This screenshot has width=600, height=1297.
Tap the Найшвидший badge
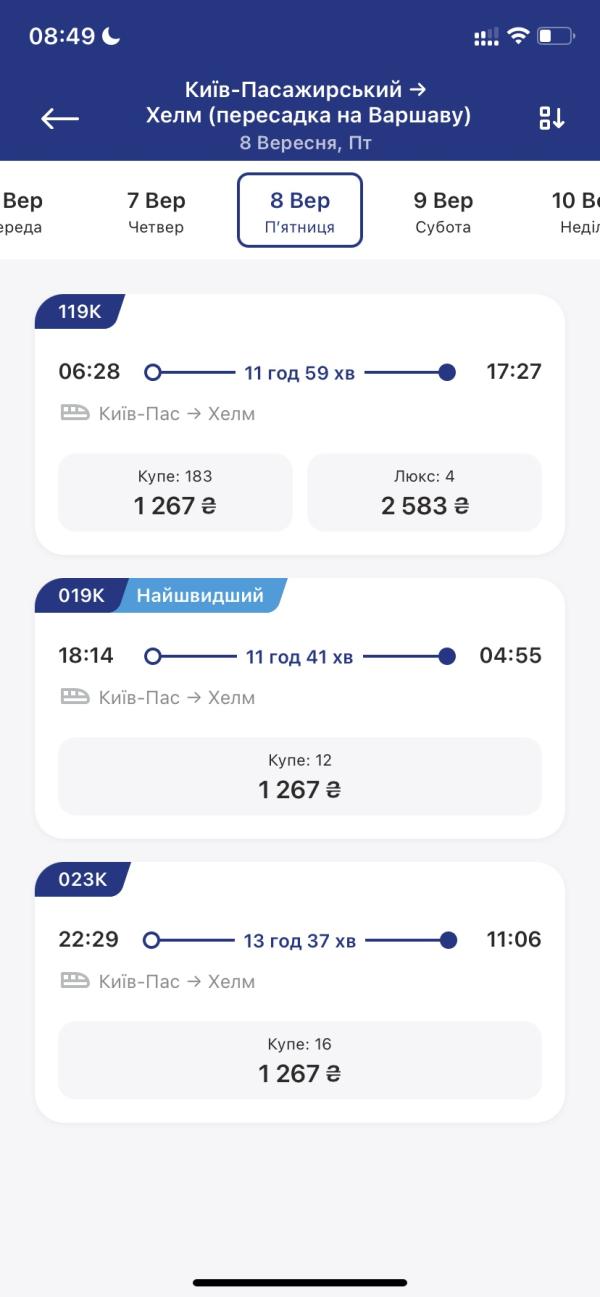pyautogui.click(x=201, y=596)
